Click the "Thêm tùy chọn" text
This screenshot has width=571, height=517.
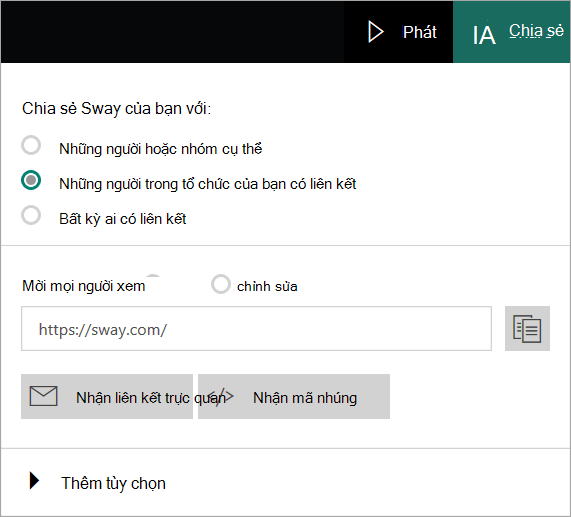113,484
